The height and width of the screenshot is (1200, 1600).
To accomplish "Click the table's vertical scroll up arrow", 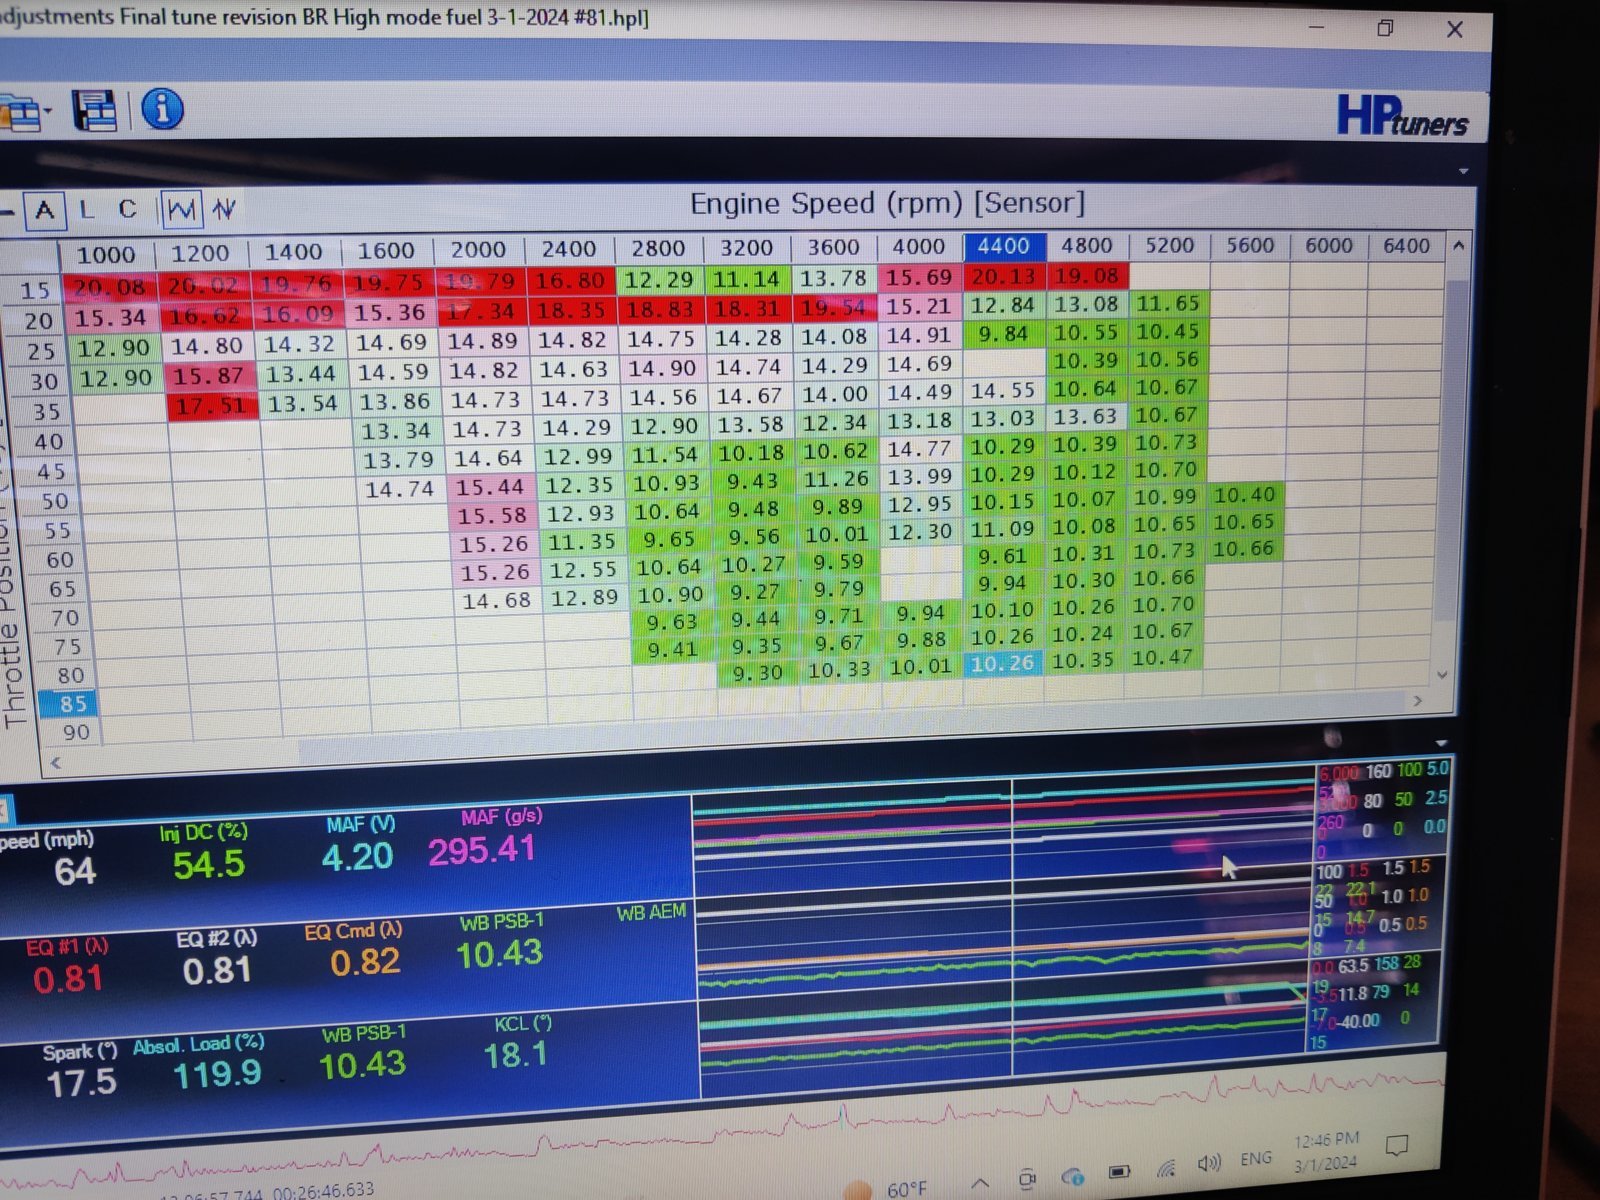I will [1459, 245].
